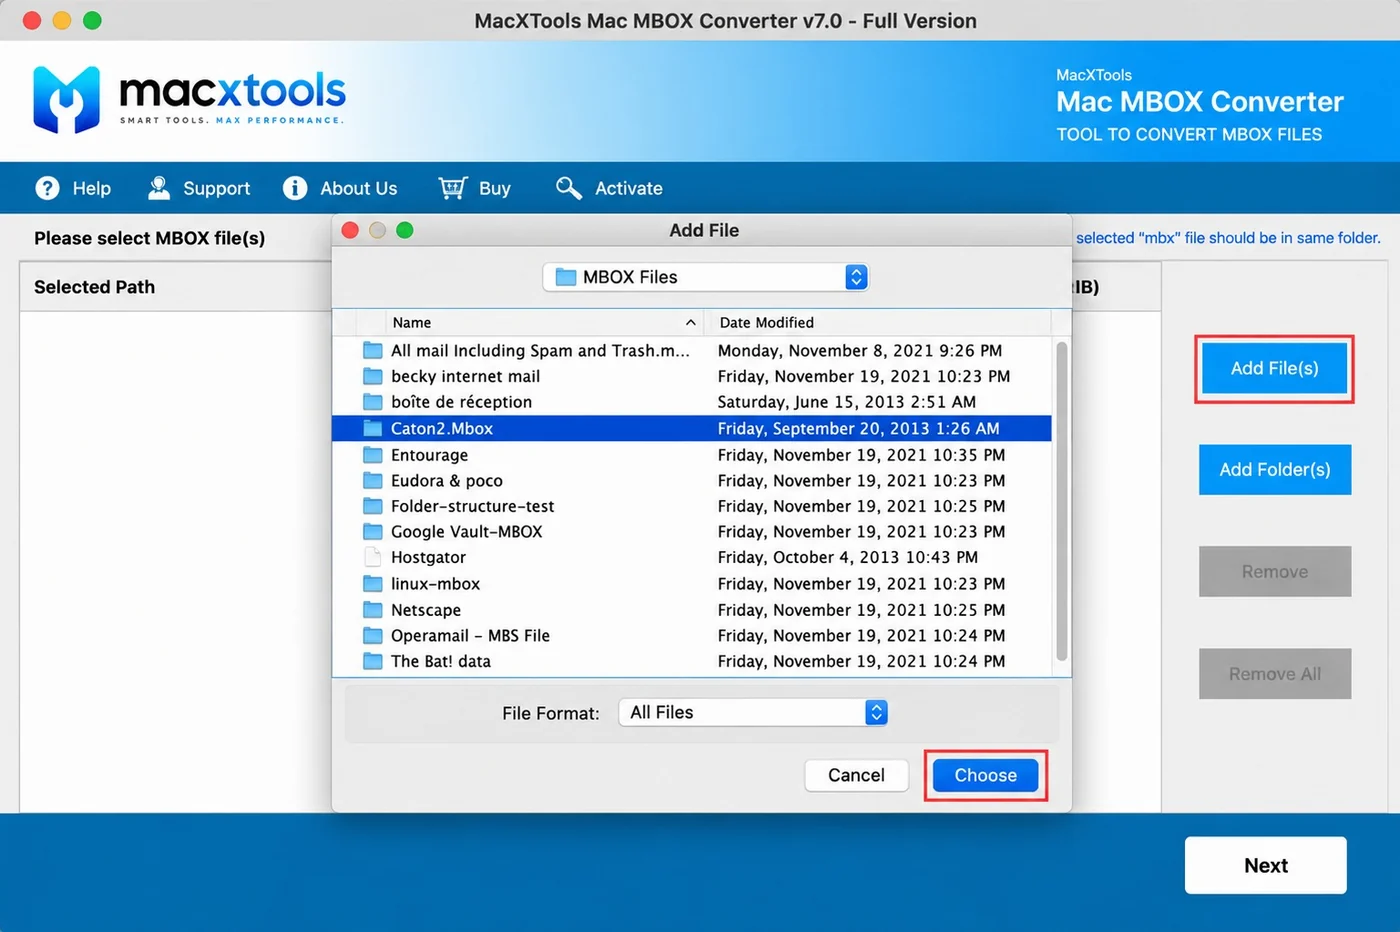Open the Help menu item
1400x932 pixels.
pos(73,188)
